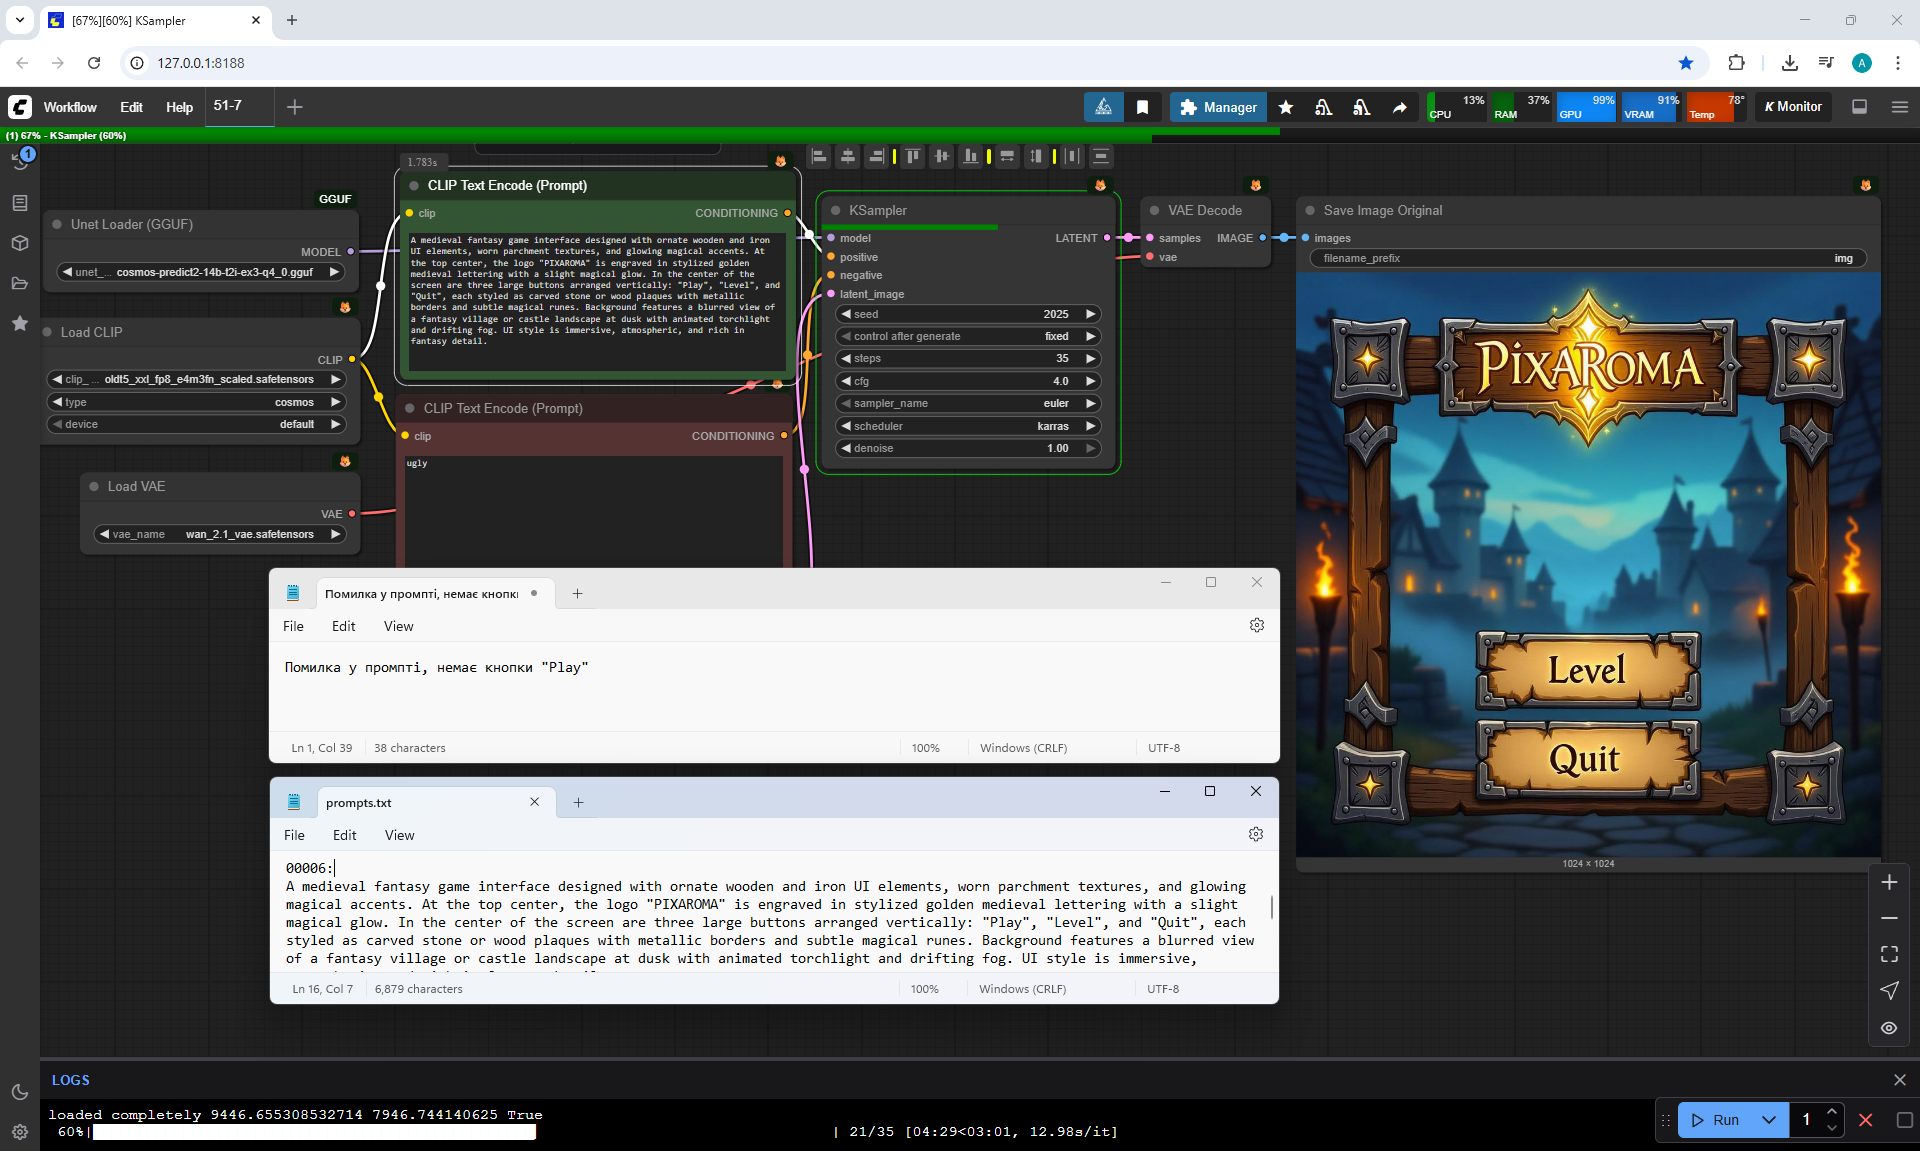Click the share arrow icon in toolbar
Viewport: 1920px width, 1151px height.
click(x=1399, y=107)
